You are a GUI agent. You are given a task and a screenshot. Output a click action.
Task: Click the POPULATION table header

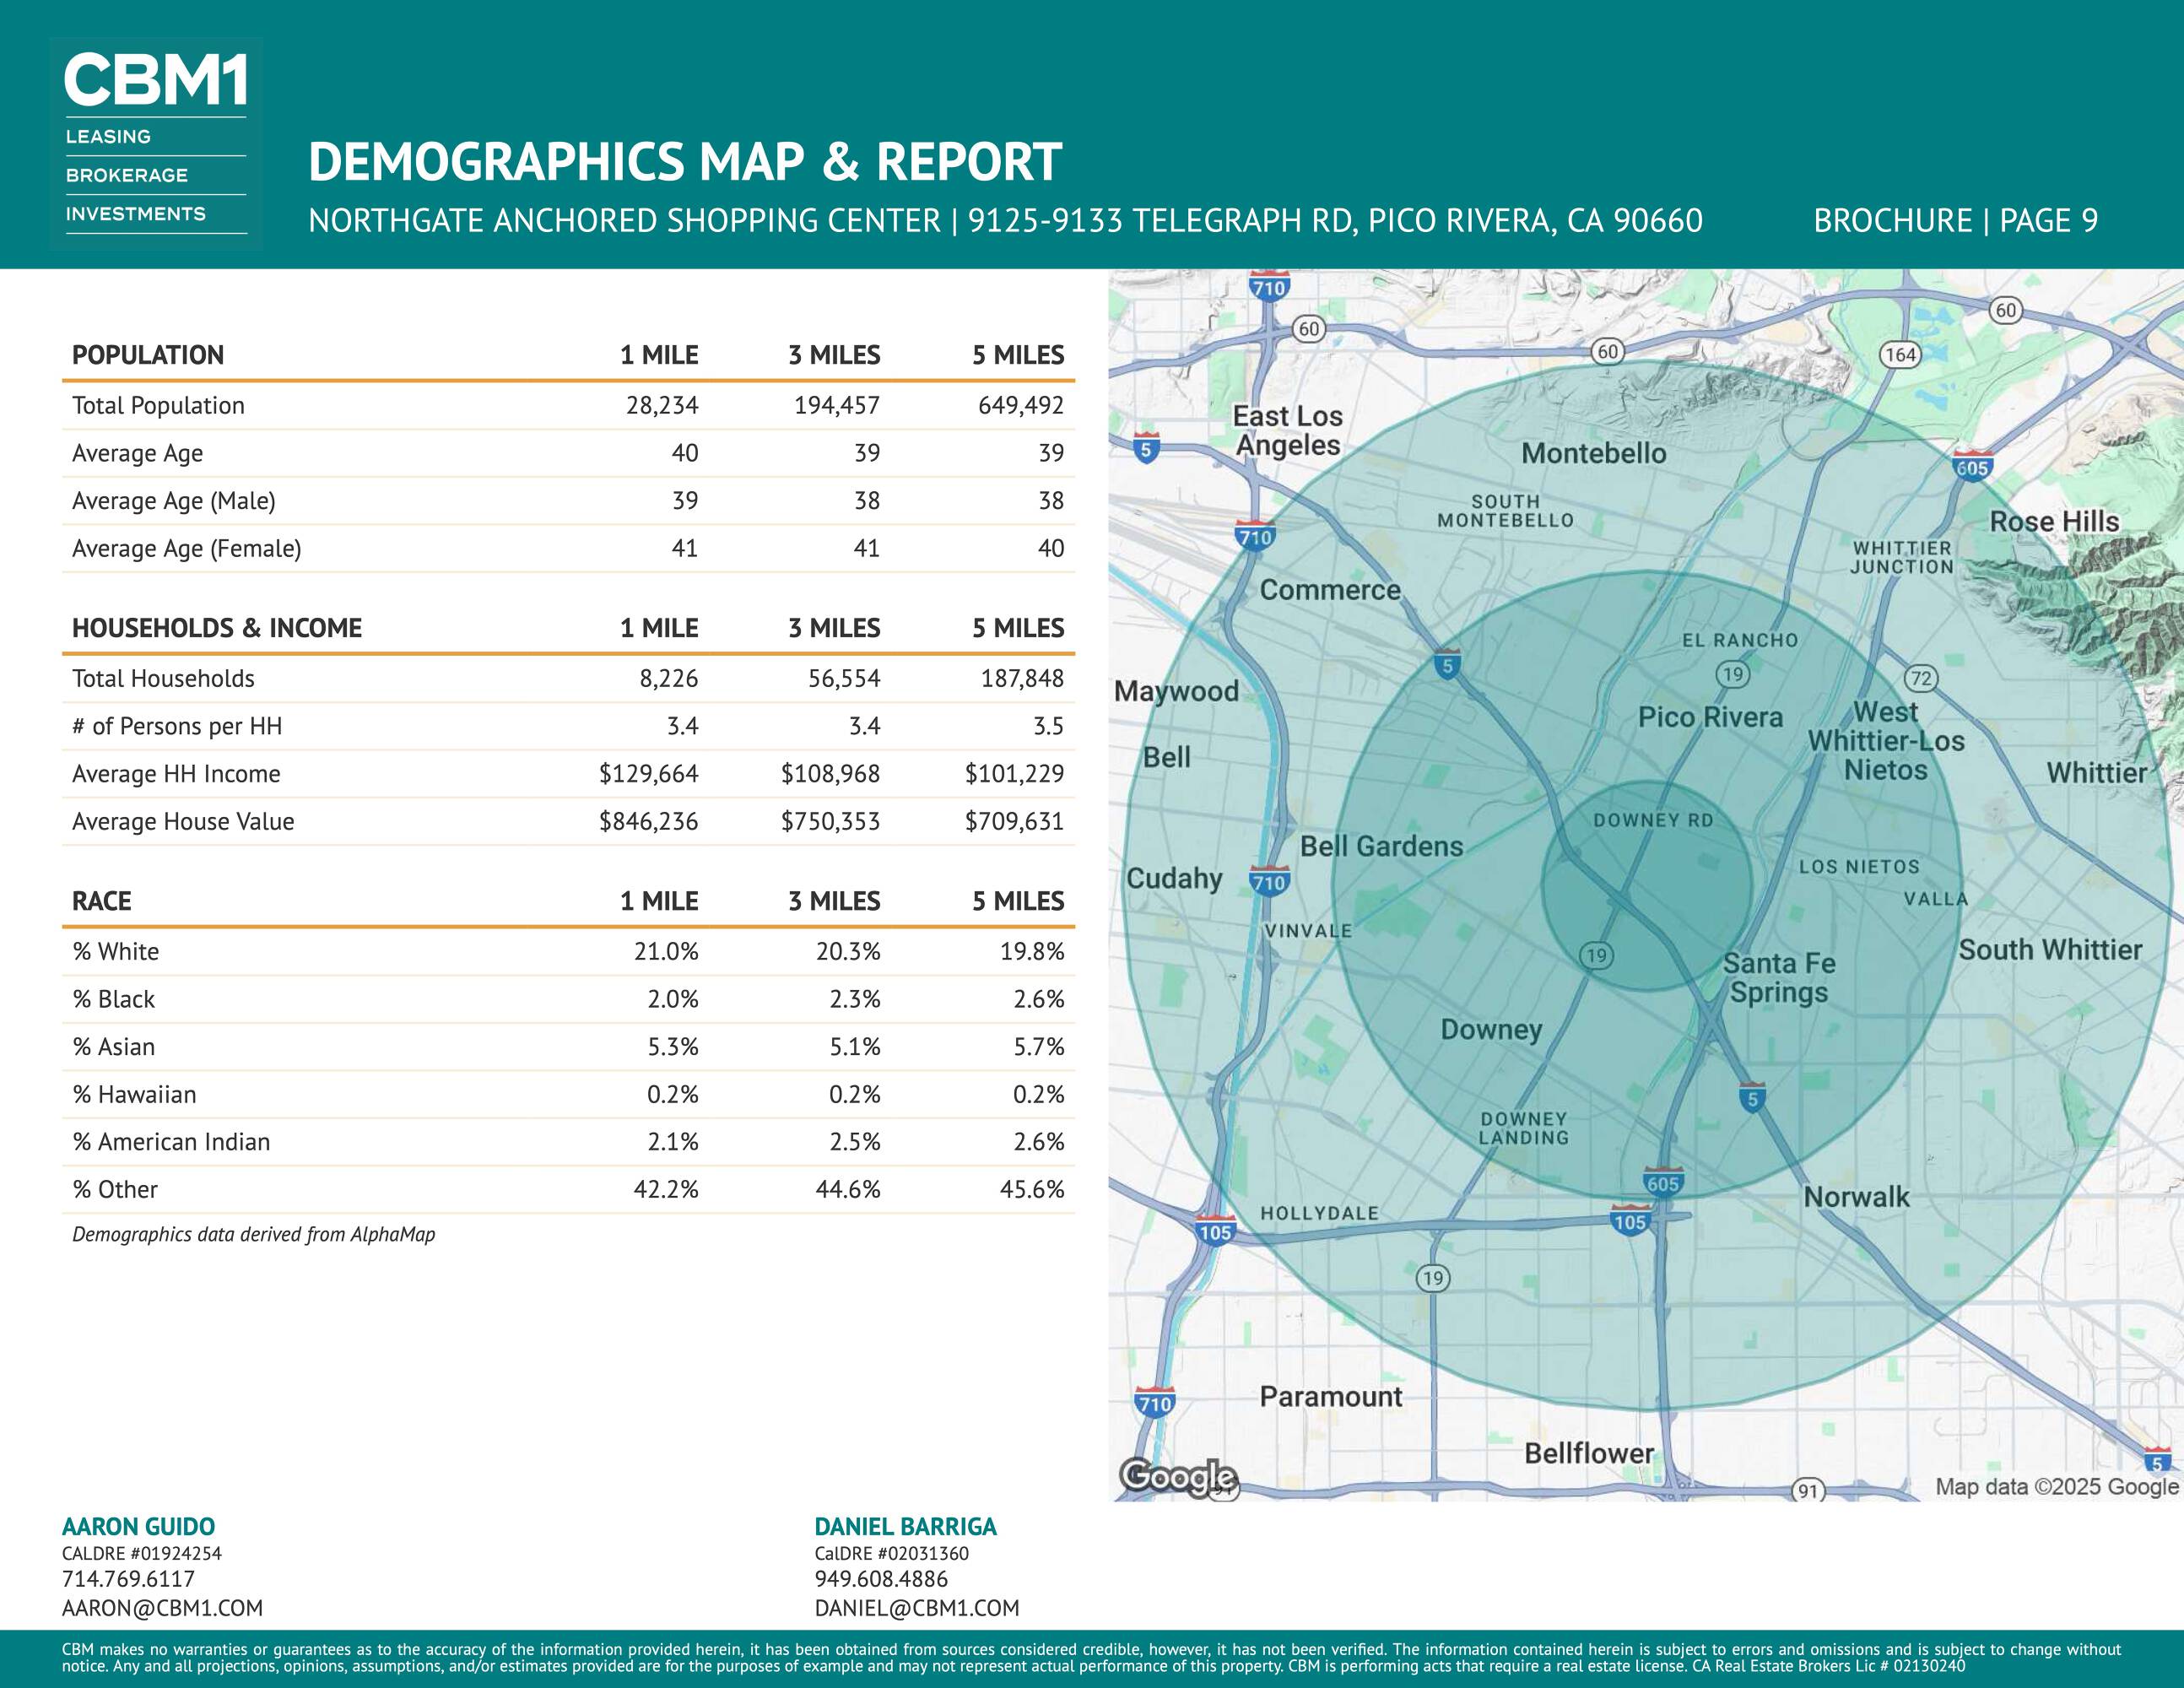148,355
